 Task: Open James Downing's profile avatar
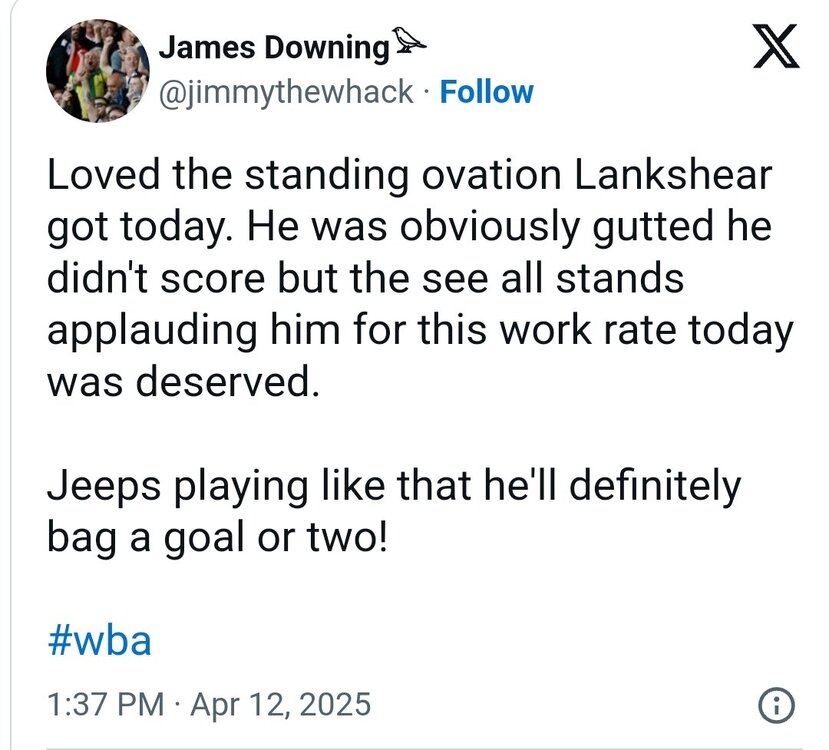(x=97, y=70)
